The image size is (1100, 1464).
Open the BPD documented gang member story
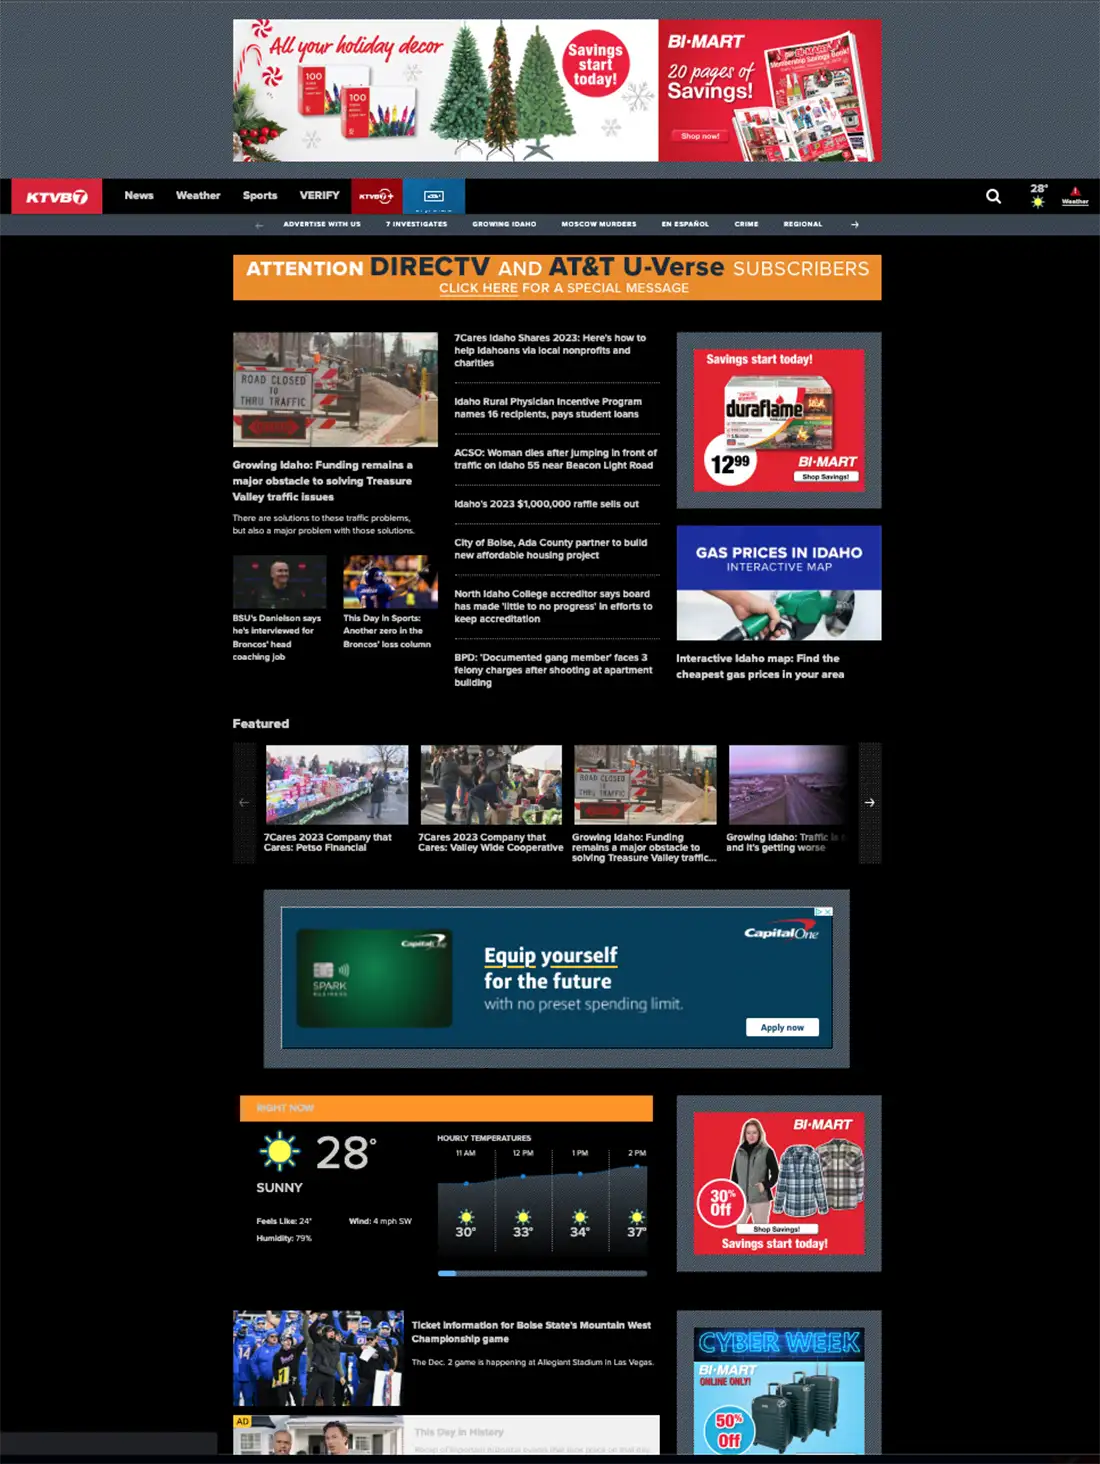[x=553, y=670]
